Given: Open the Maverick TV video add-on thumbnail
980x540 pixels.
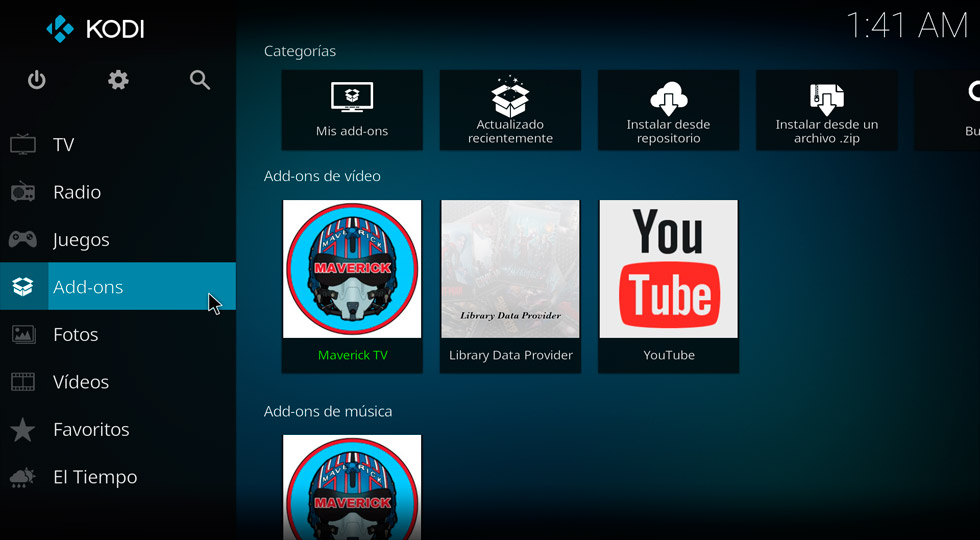Looking at the screenshot, I should pyautogui.click(x=352, y=269).
